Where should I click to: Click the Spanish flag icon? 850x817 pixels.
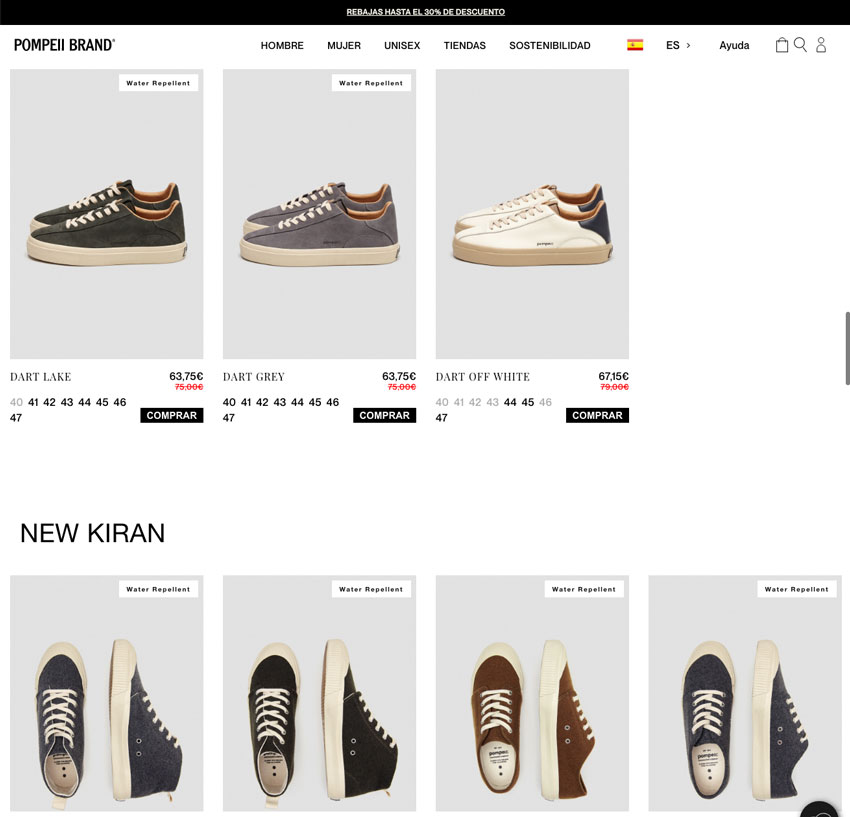click(635, 45)
